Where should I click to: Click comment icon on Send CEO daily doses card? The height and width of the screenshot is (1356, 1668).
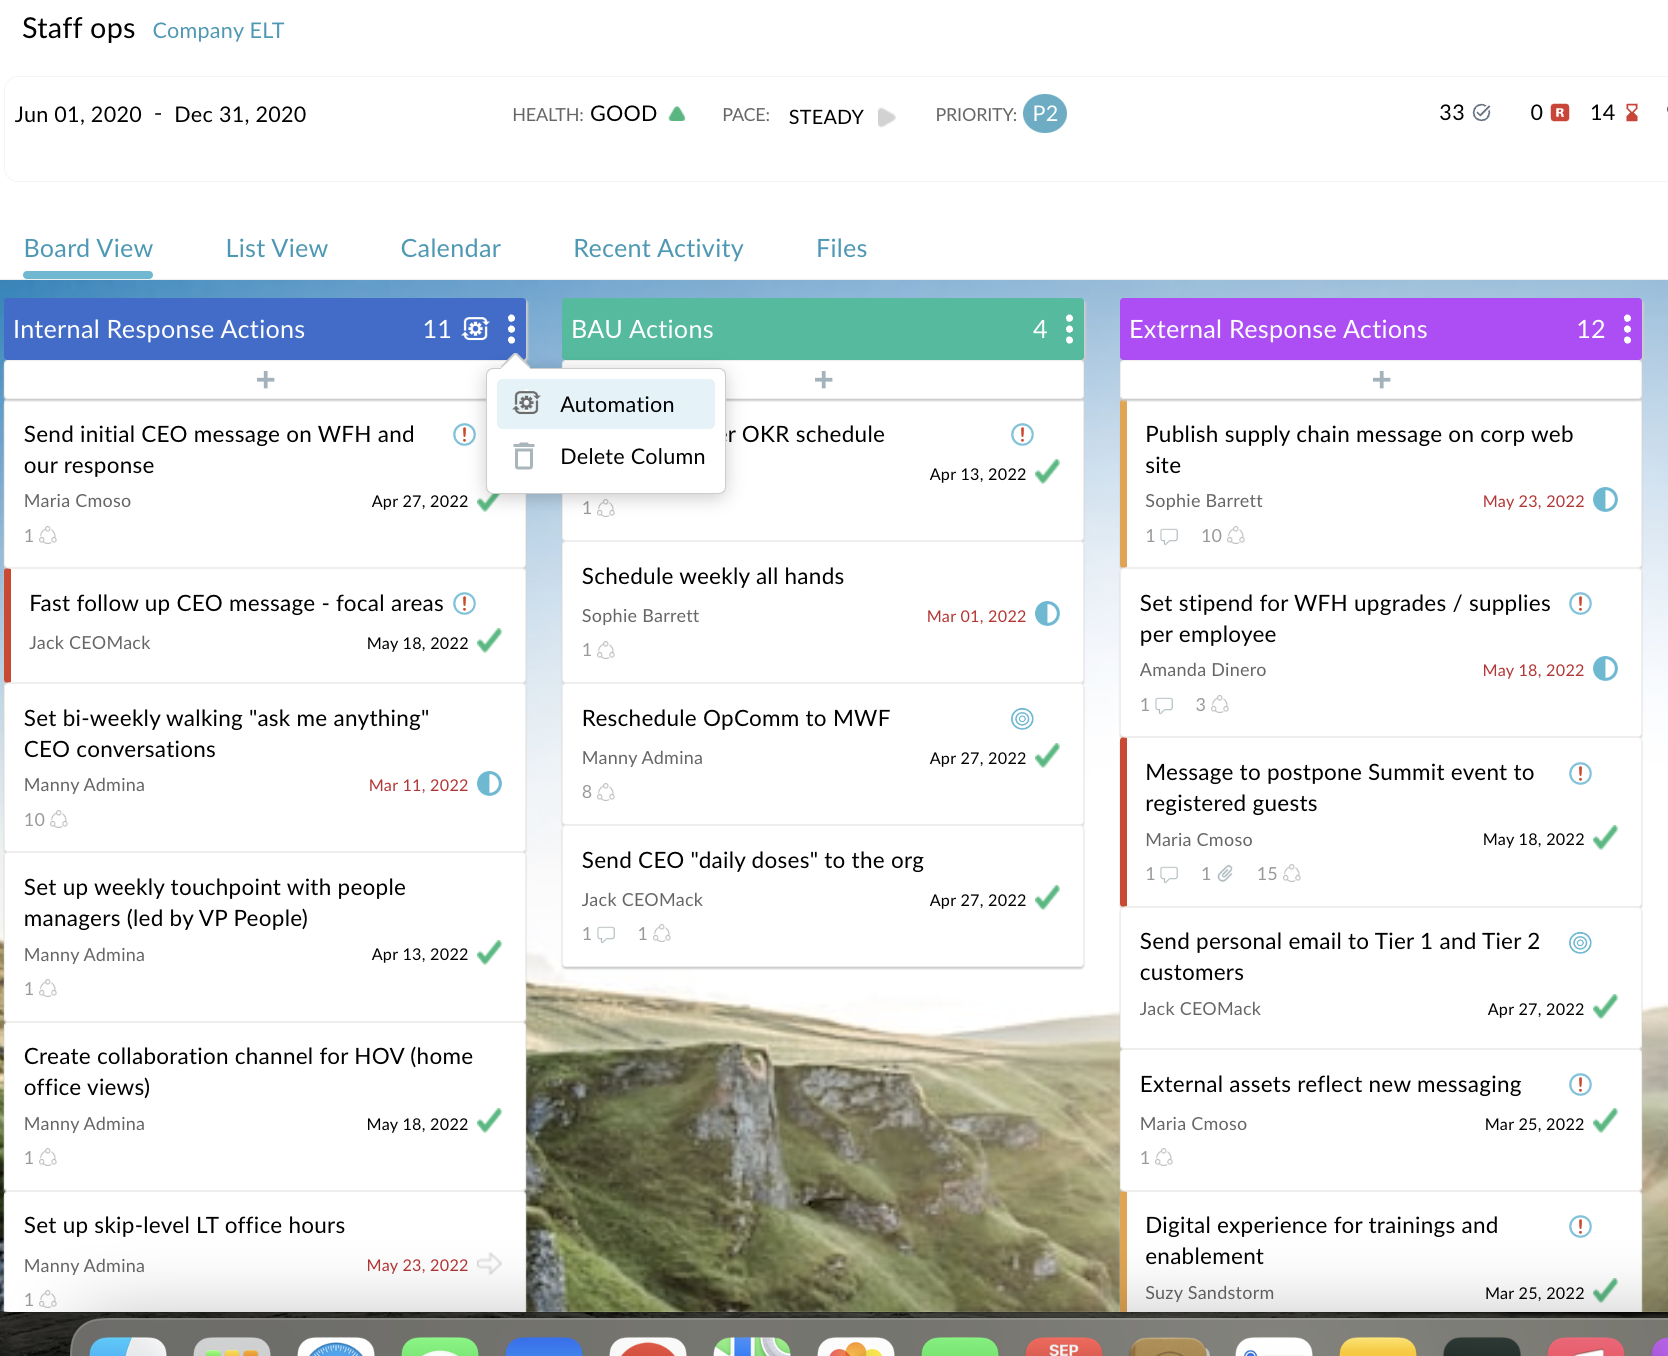point(606,934)
